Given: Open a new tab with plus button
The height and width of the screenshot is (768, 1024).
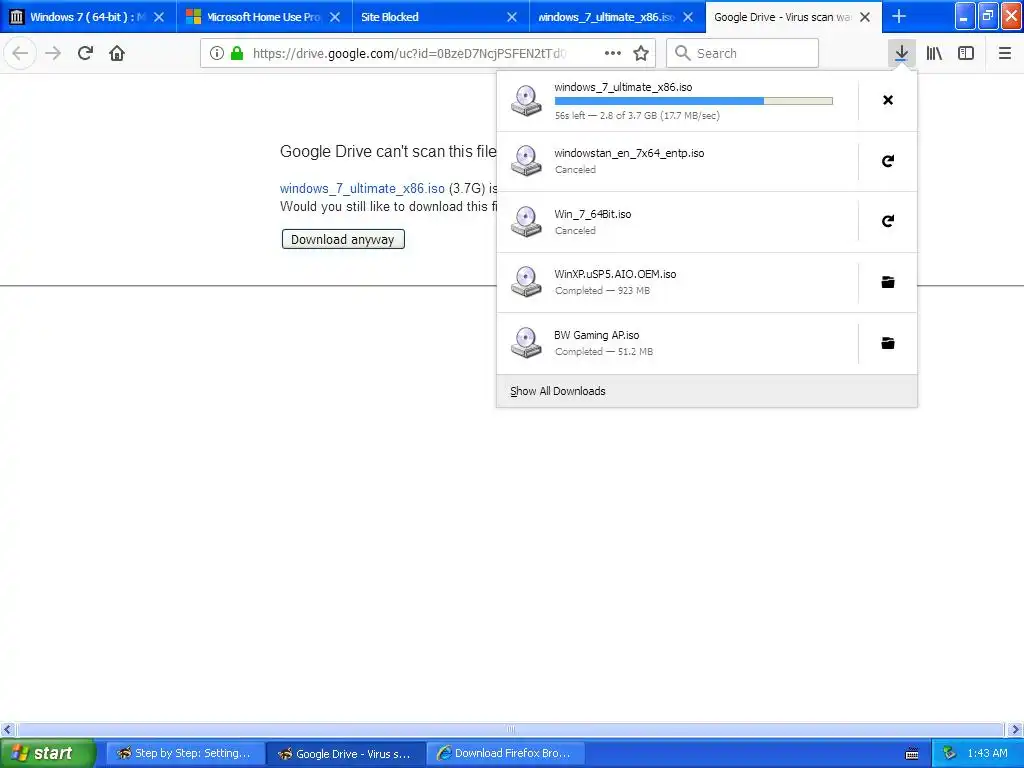Looking at the screenshot, I should click(x=899, y=16).
